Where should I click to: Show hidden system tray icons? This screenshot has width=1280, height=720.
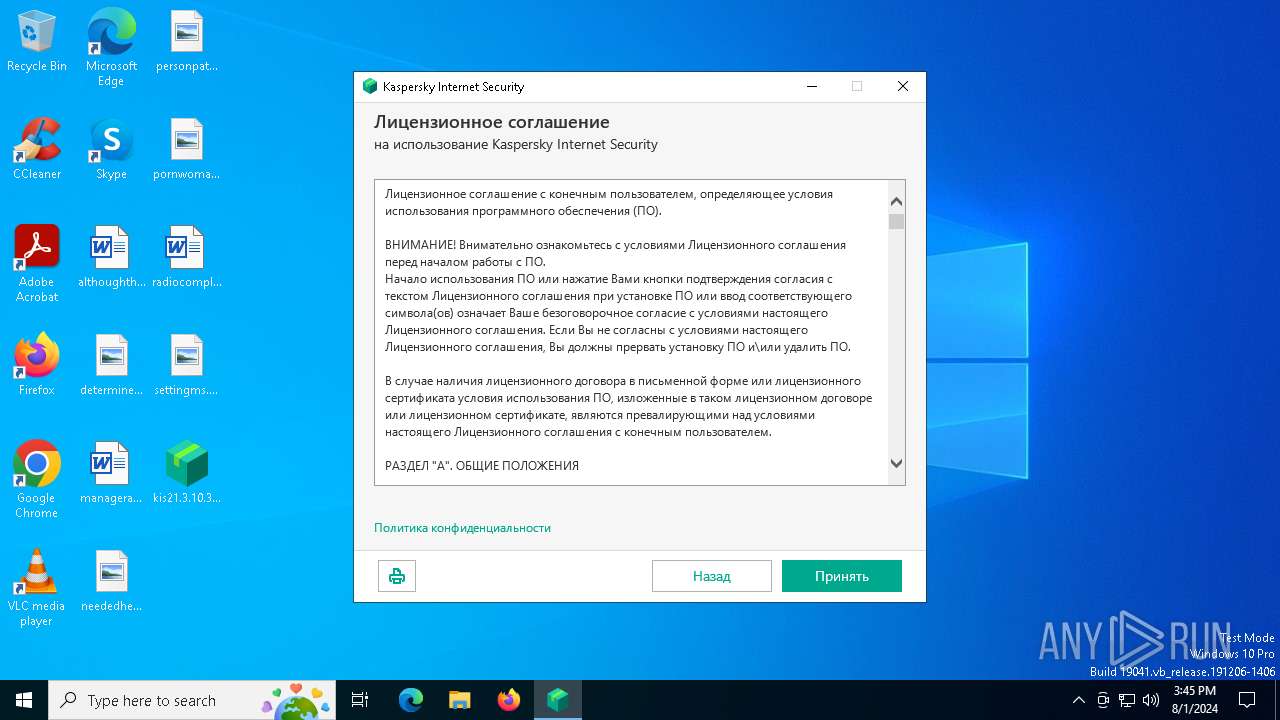point(1078,700)
